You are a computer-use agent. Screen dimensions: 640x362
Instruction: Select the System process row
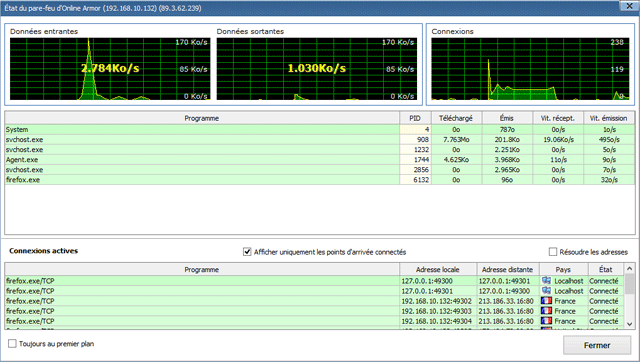point(320,129)
